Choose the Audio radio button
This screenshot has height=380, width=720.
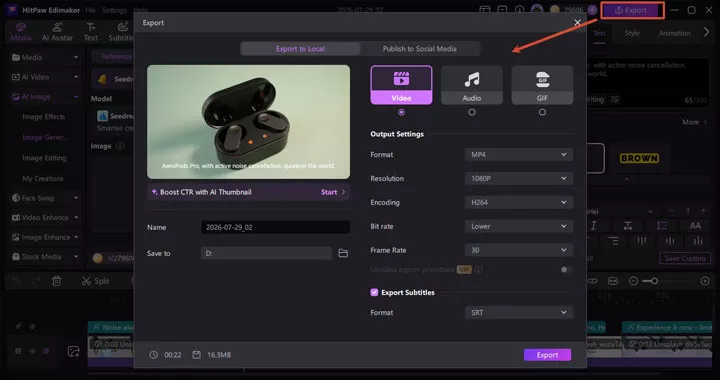pyautogui.click(x=472, y=112)
